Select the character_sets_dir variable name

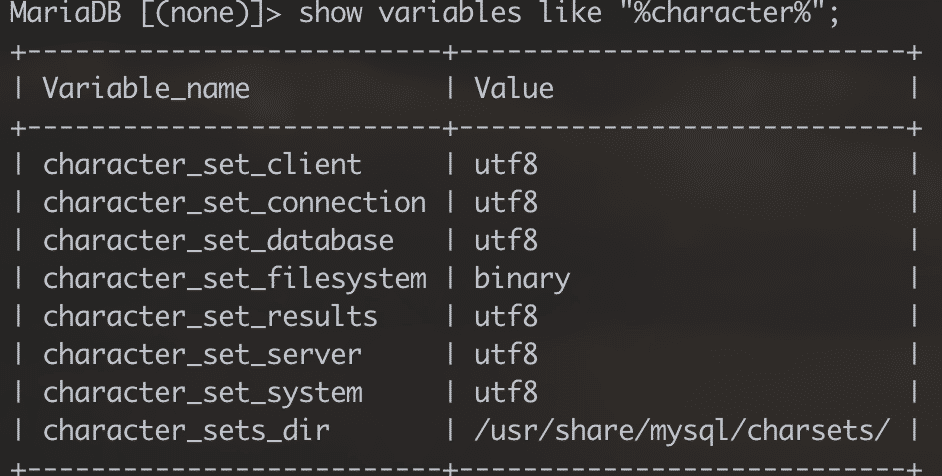186,431
